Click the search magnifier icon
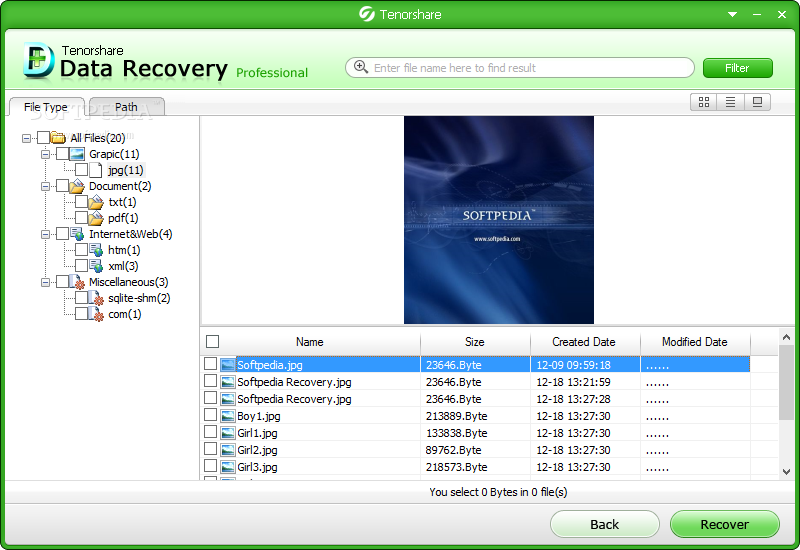 point(361,67)
